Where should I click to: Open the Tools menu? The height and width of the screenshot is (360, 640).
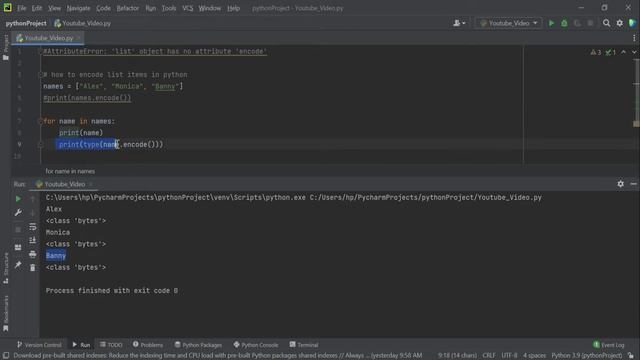(169, 8)
